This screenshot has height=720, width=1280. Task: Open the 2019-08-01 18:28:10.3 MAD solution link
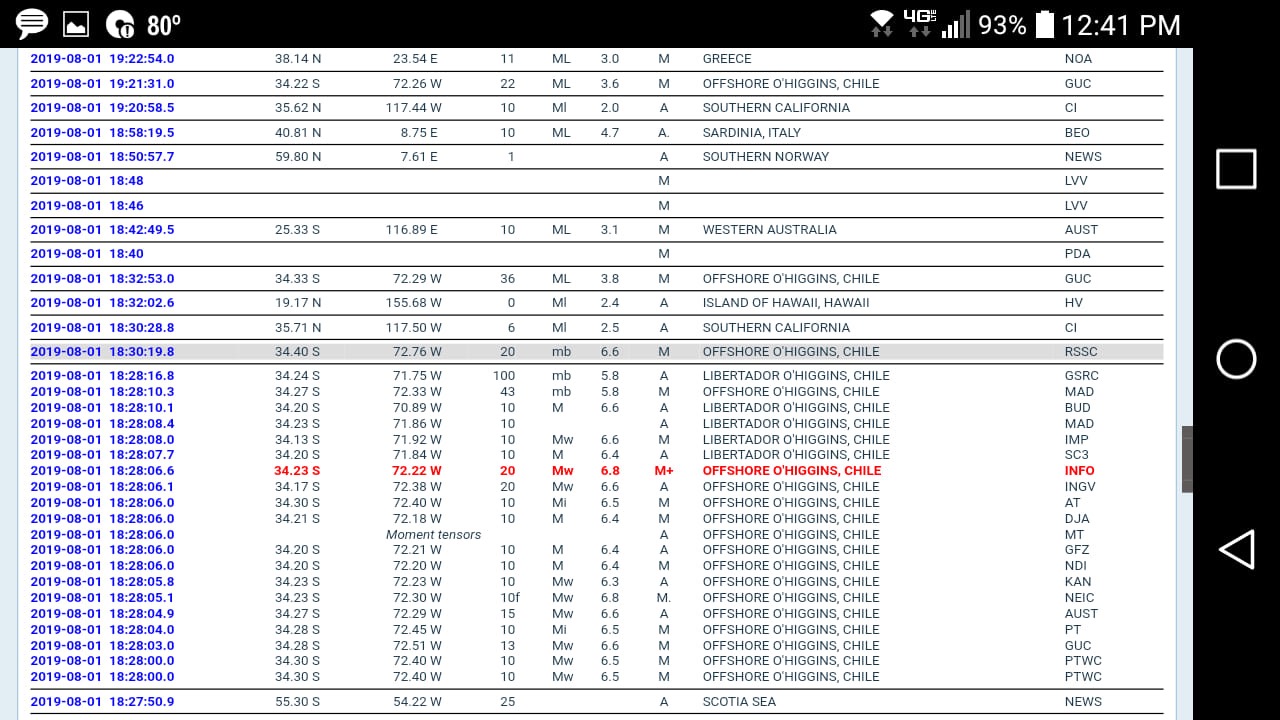[x=102, y=392]
